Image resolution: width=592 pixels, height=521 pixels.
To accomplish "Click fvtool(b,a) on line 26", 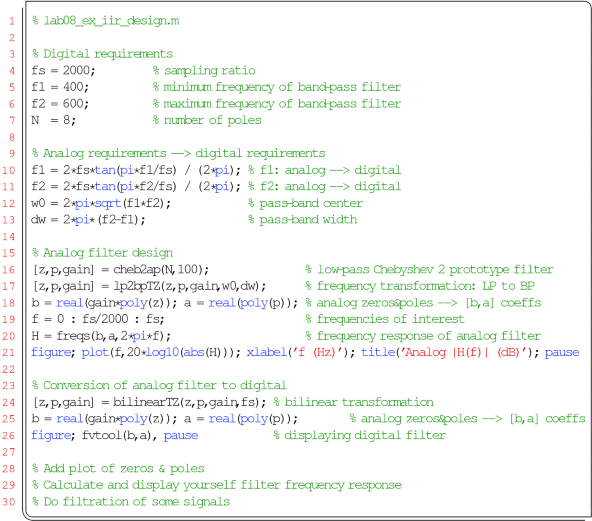I will click(x=119, y=436).
